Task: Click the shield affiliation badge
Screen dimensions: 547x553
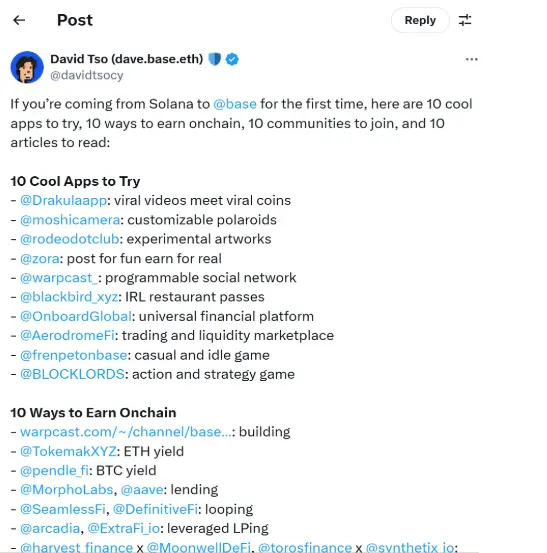Action: [x=214, y=59]
